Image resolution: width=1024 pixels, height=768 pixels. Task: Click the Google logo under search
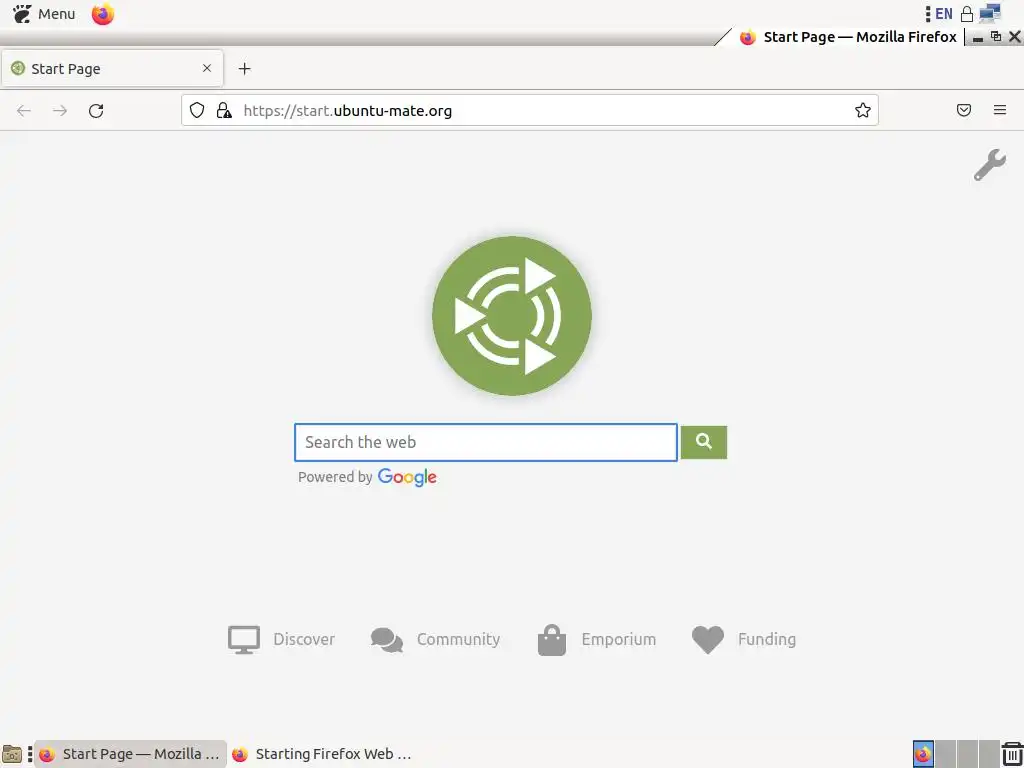(407, 477)
